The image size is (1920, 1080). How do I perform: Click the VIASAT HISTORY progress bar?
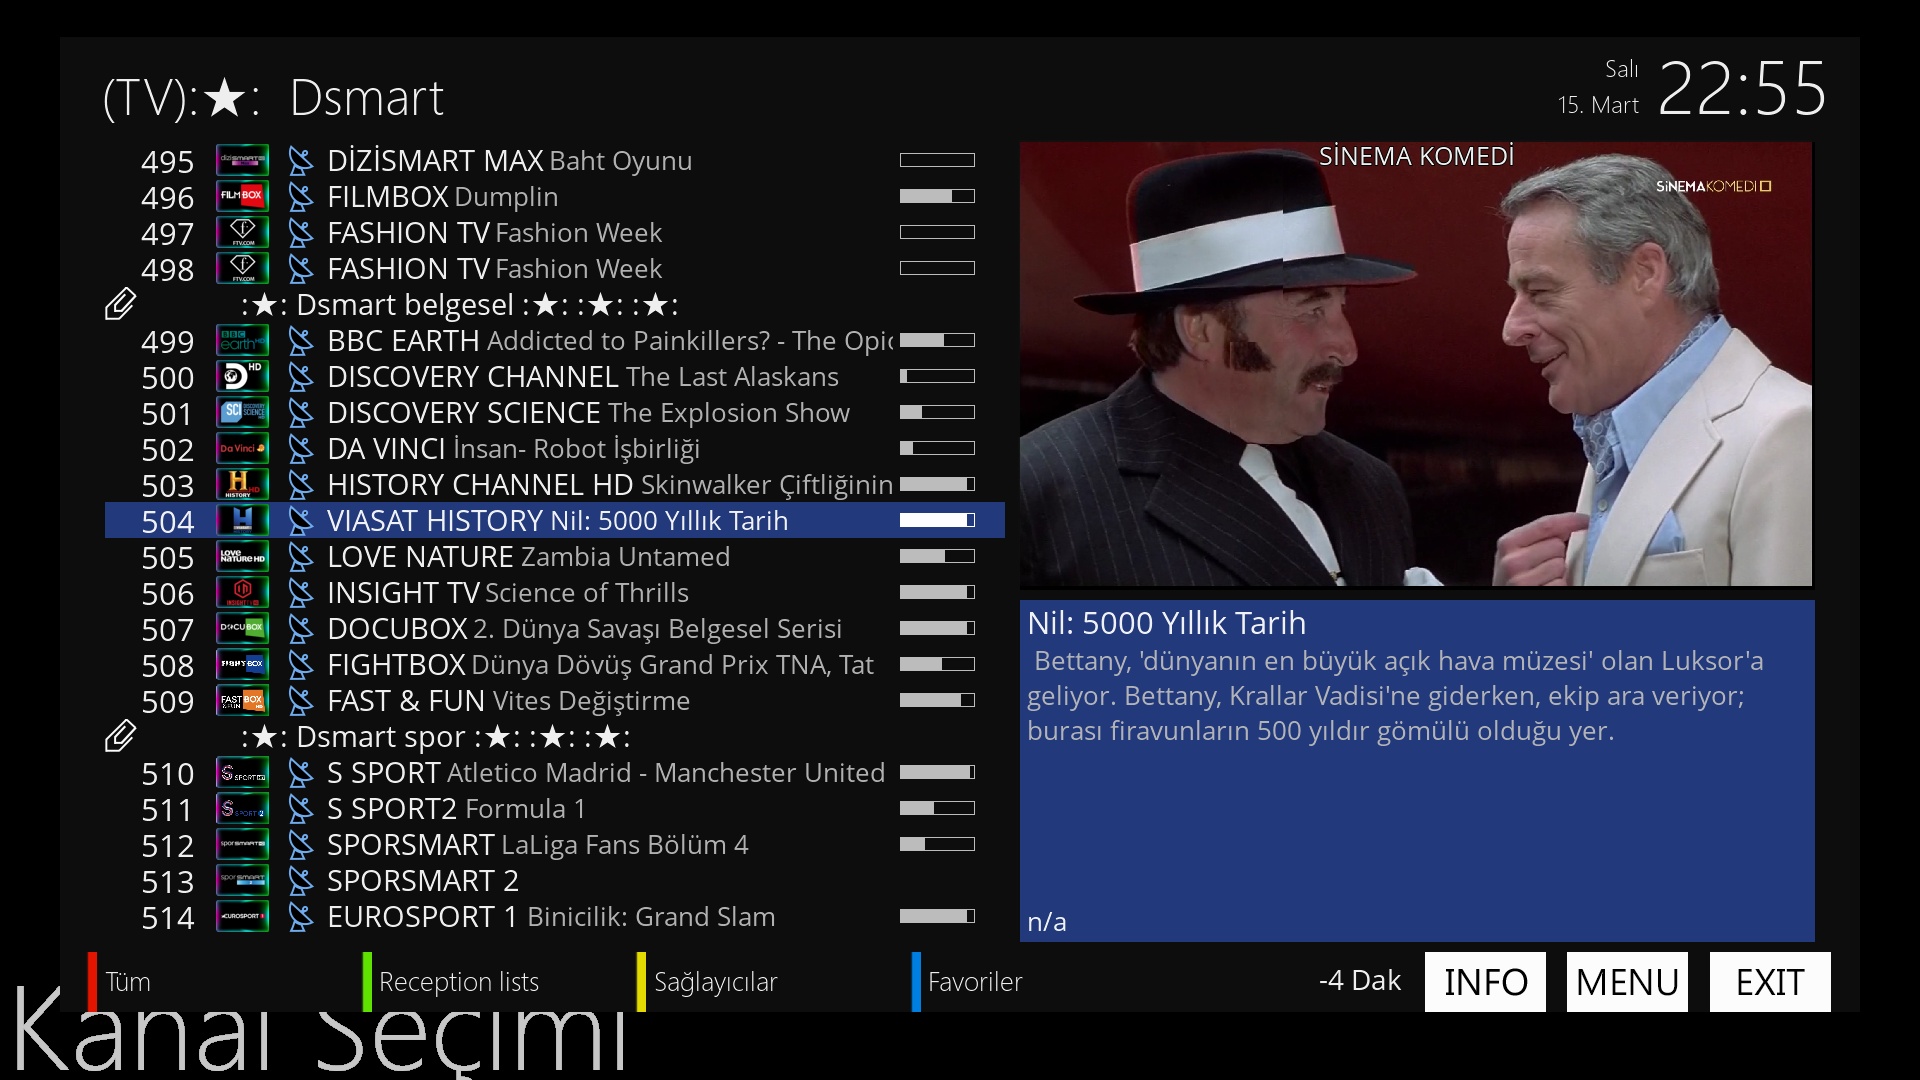tap(937, 520)
